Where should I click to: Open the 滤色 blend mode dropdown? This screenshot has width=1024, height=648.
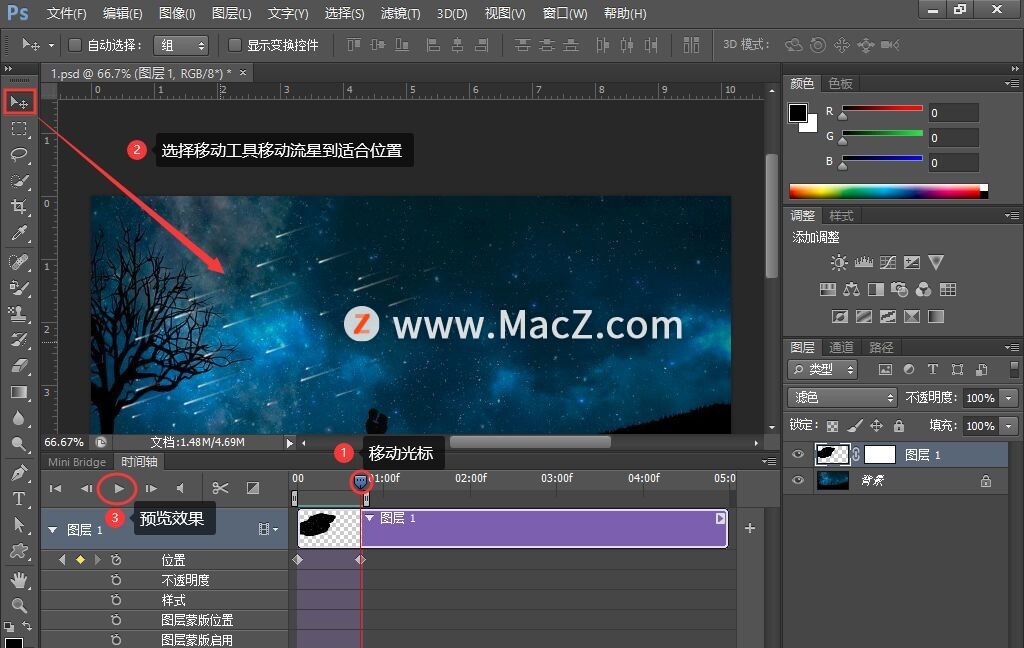tap(842, 397)
